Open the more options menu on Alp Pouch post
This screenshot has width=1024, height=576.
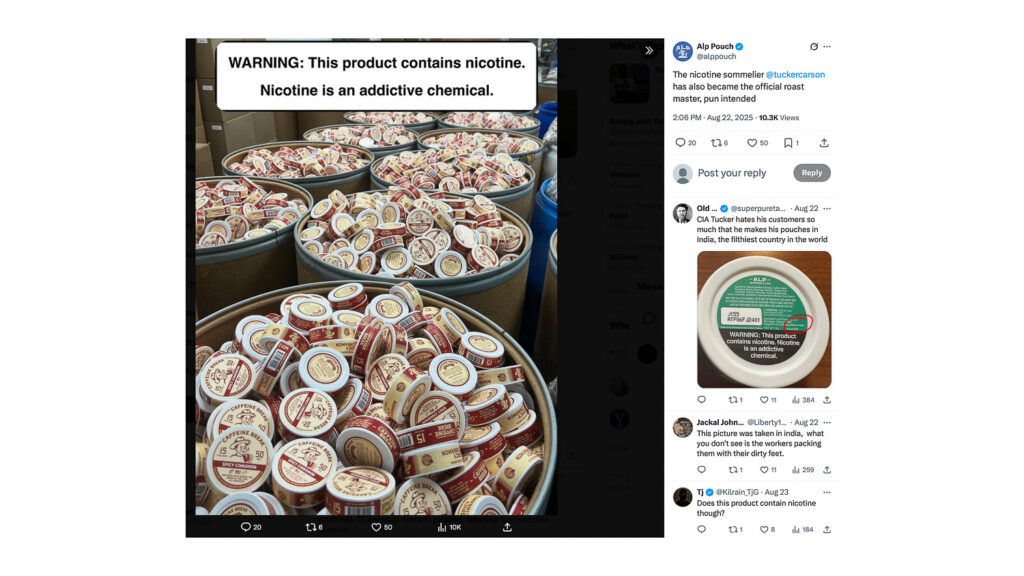click(x=827, y=46)
